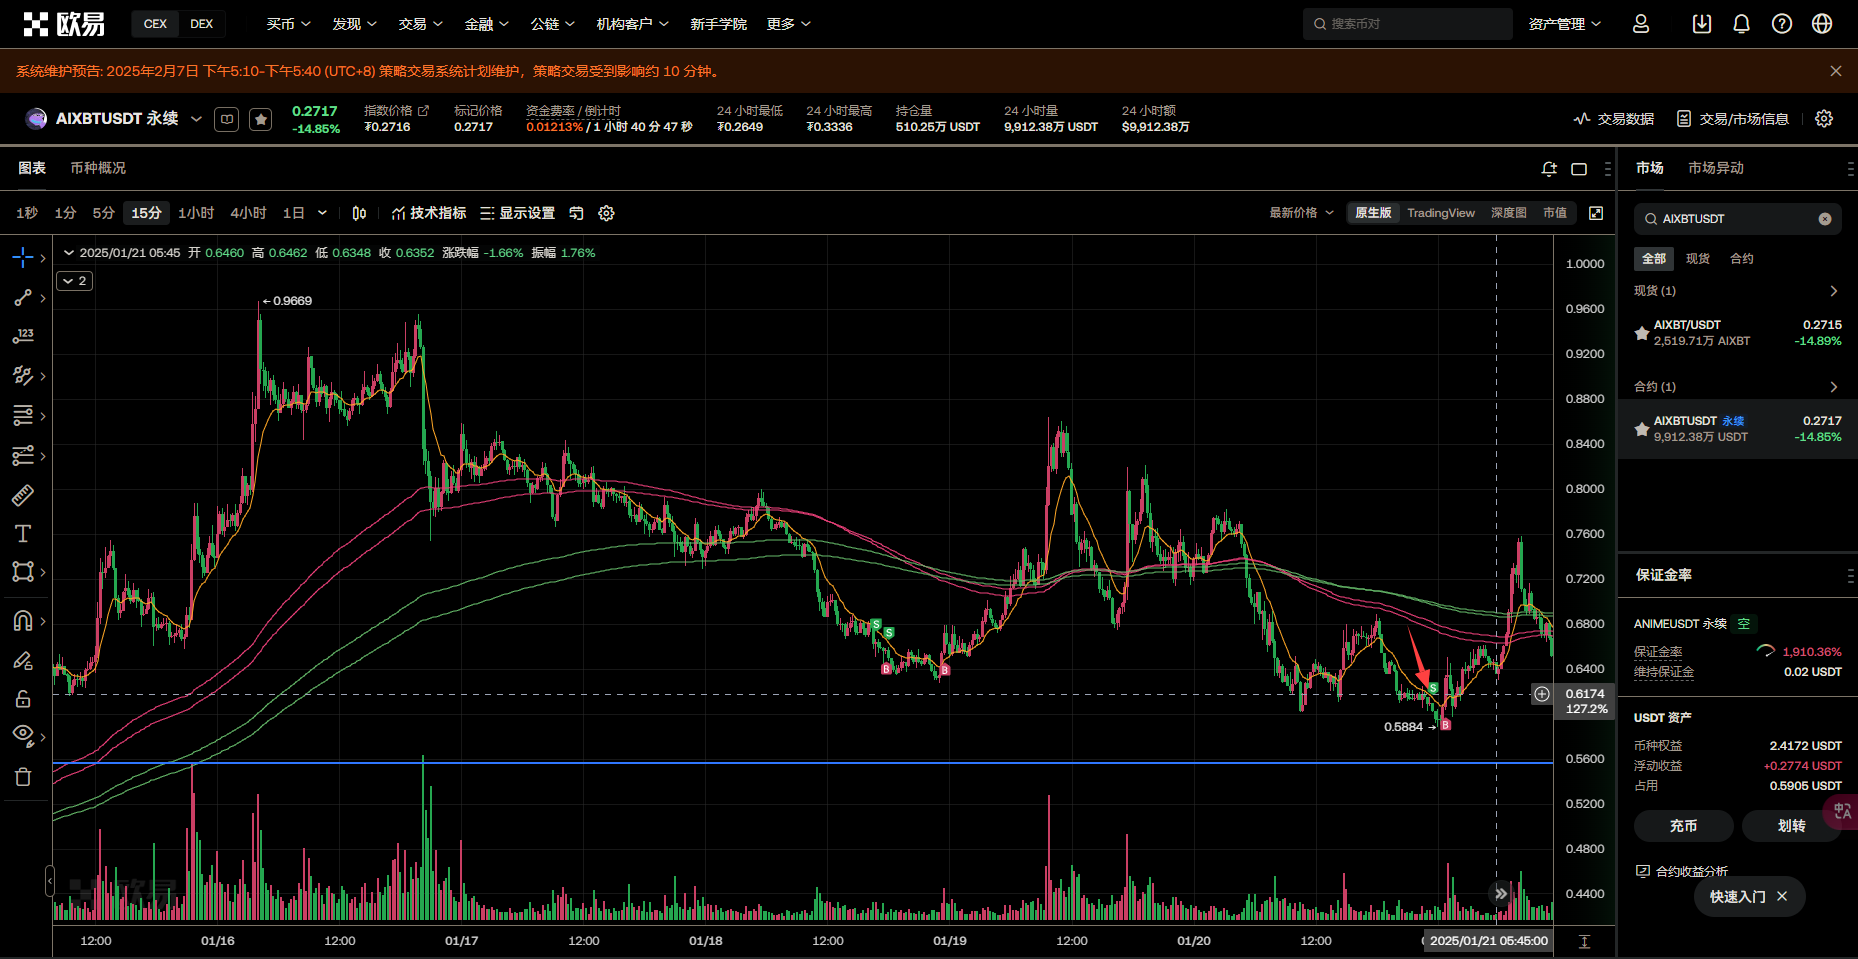Expand the 买币 menu
This screenshot has height=959, width=1858.
coord(288,24)
